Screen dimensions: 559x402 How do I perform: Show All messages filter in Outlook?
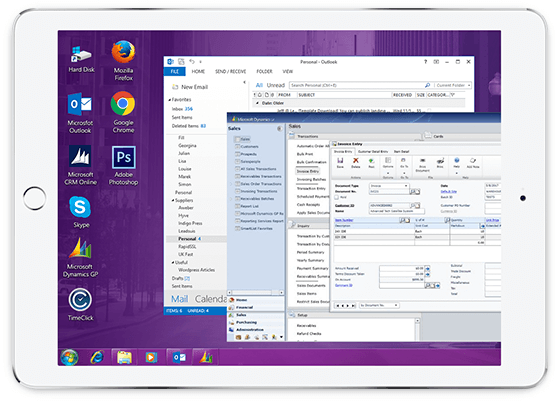[x=259, y=85]
